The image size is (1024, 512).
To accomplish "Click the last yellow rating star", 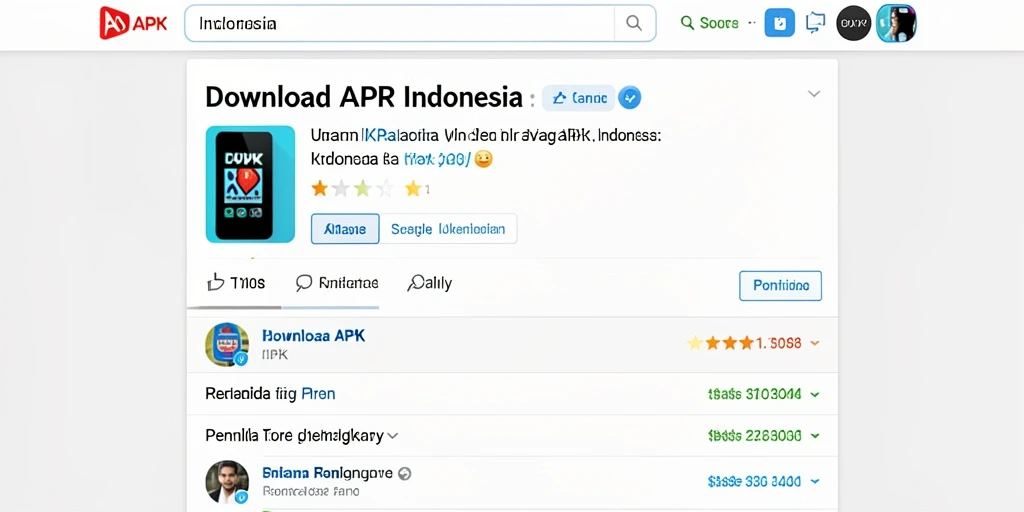I will [x=413, y=189].
